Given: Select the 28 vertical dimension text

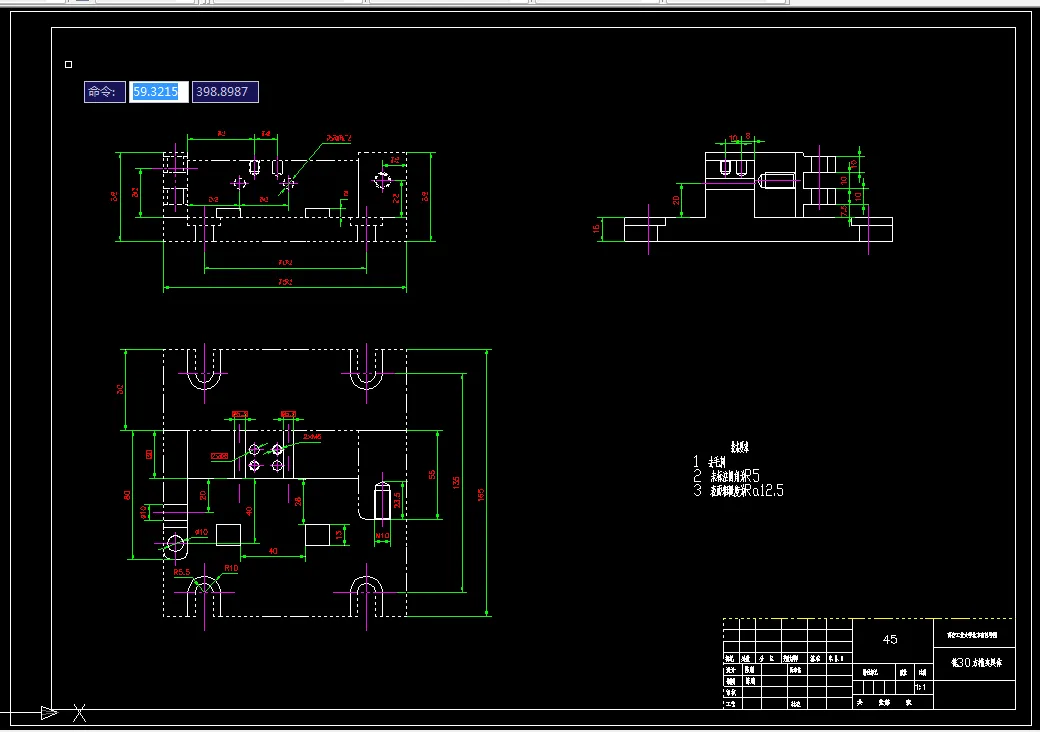Looking at the screenshot, I should point(298,501).
